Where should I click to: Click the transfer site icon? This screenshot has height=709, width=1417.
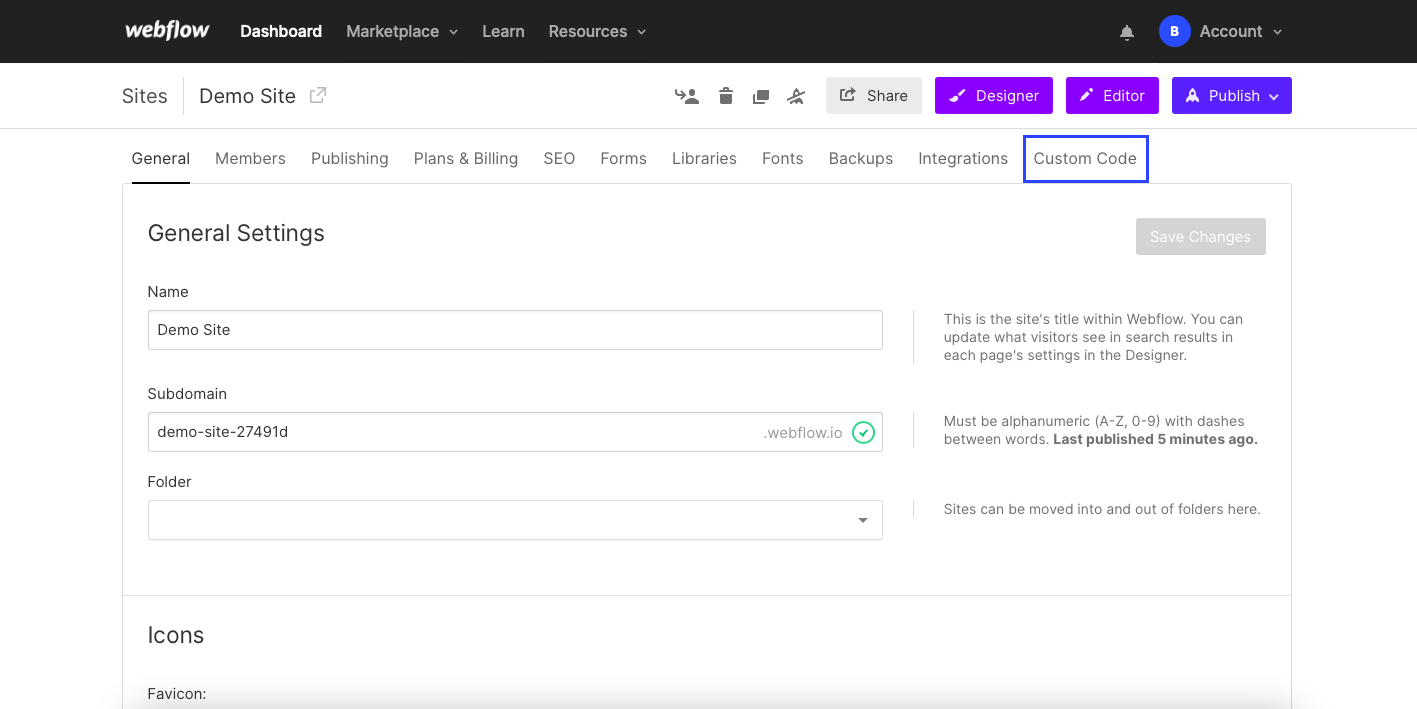tap(687, 96)
